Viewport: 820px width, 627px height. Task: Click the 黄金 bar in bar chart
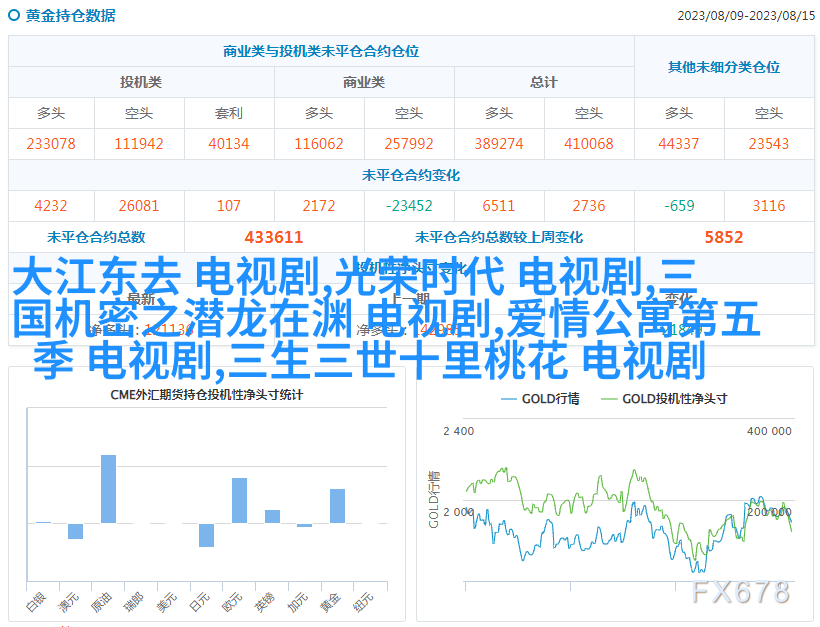pyautogui.click(x=337, y=505)
